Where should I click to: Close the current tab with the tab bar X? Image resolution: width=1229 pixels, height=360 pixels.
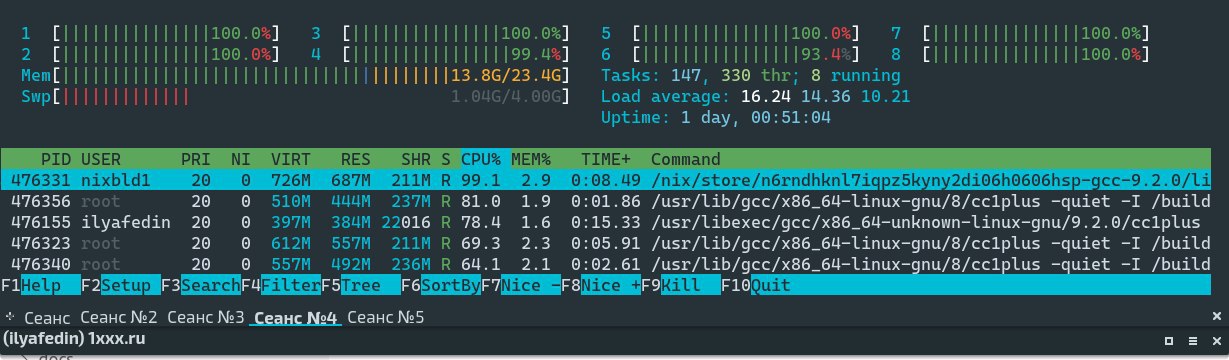click(x=1218, y=317)
